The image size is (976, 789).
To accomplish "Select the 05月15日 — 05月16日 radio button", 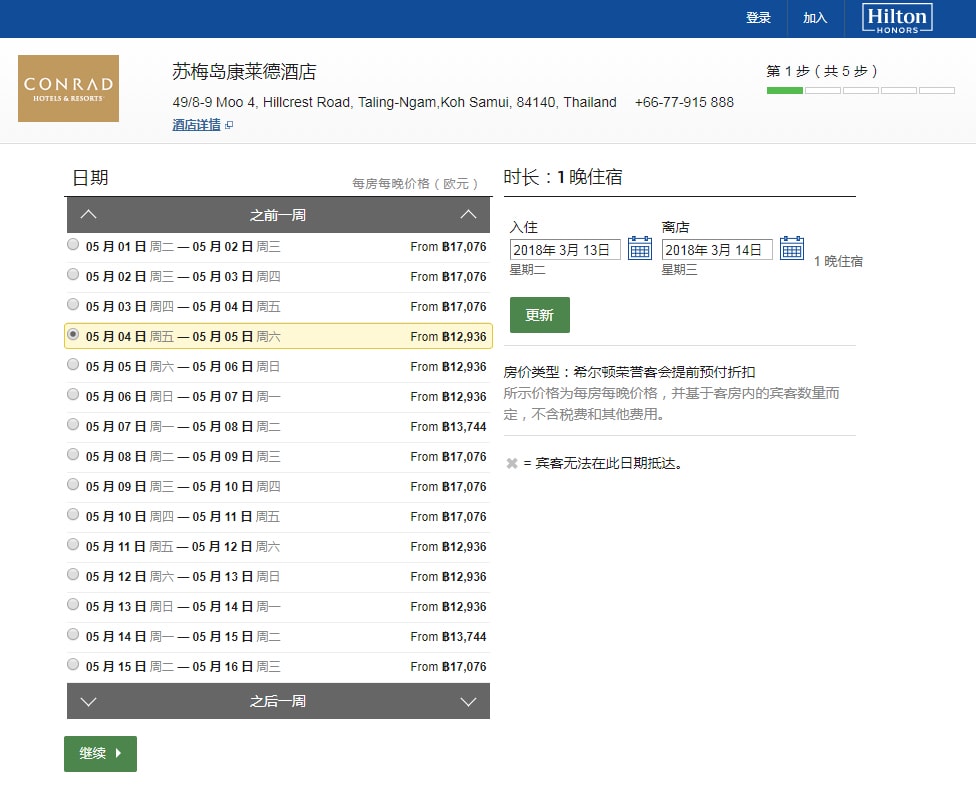I will 73,665.
